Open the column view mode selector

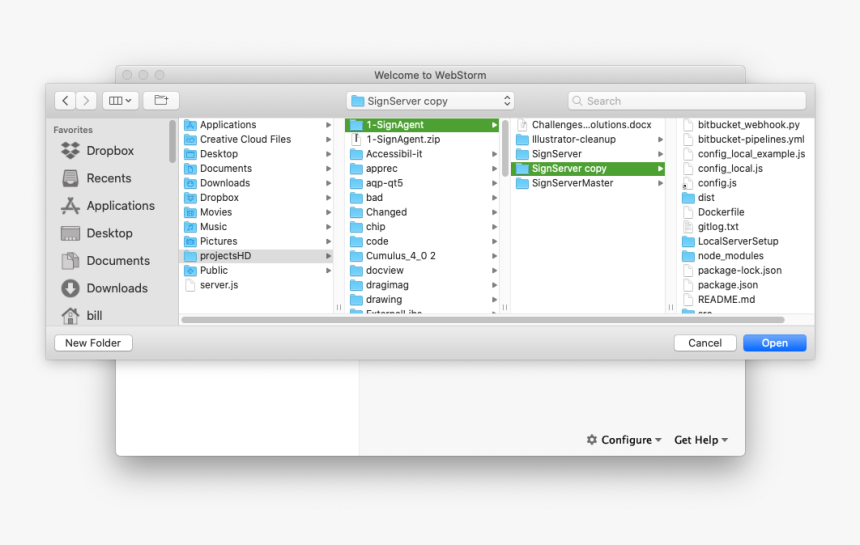[x=120, y=100]
